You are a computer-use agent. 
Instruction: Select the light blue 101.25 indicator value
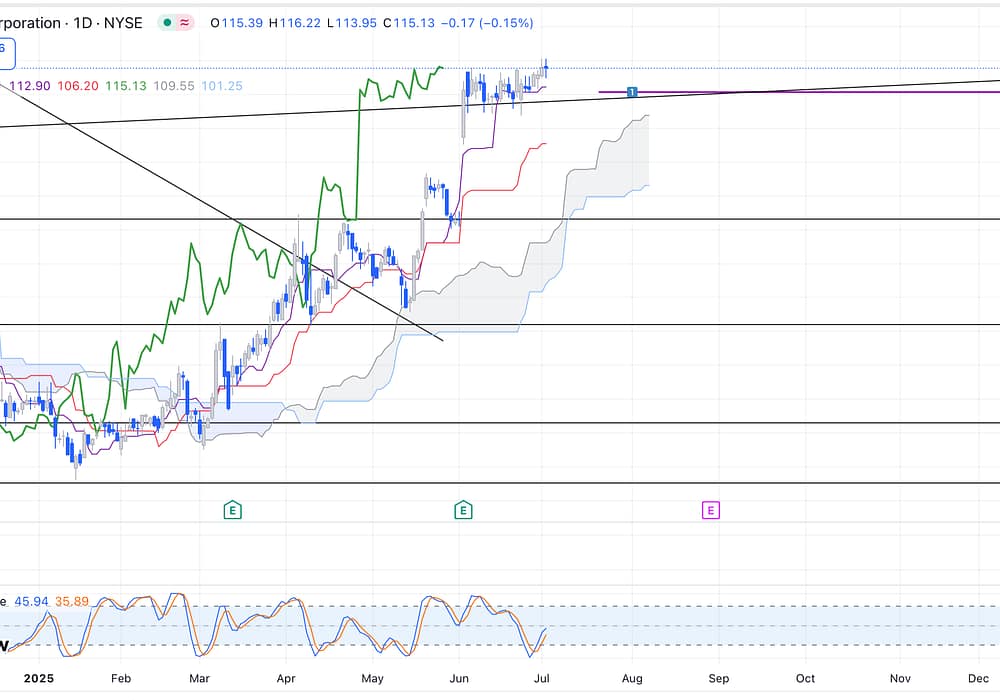pyautogui.click(x=221, y=86)
